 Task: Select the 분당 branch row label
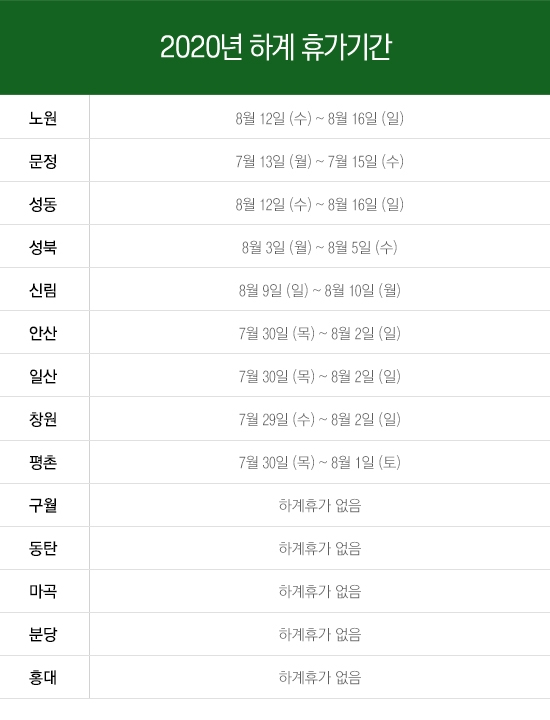[43, 634]
